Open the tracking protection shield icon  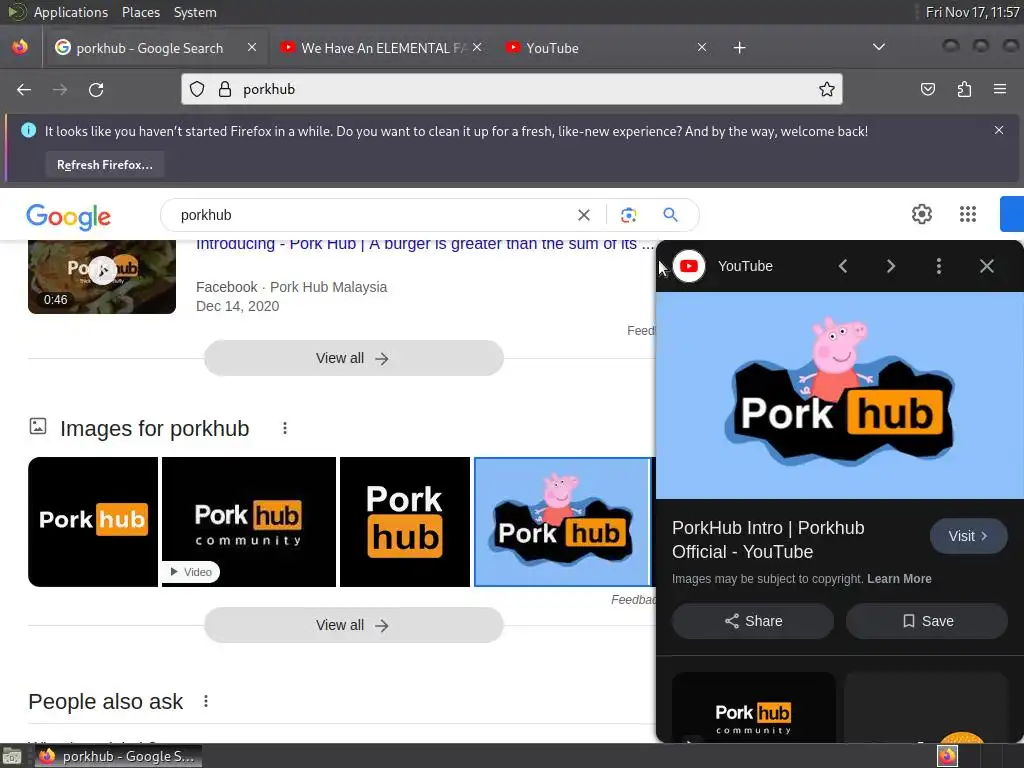coord(197,89)
